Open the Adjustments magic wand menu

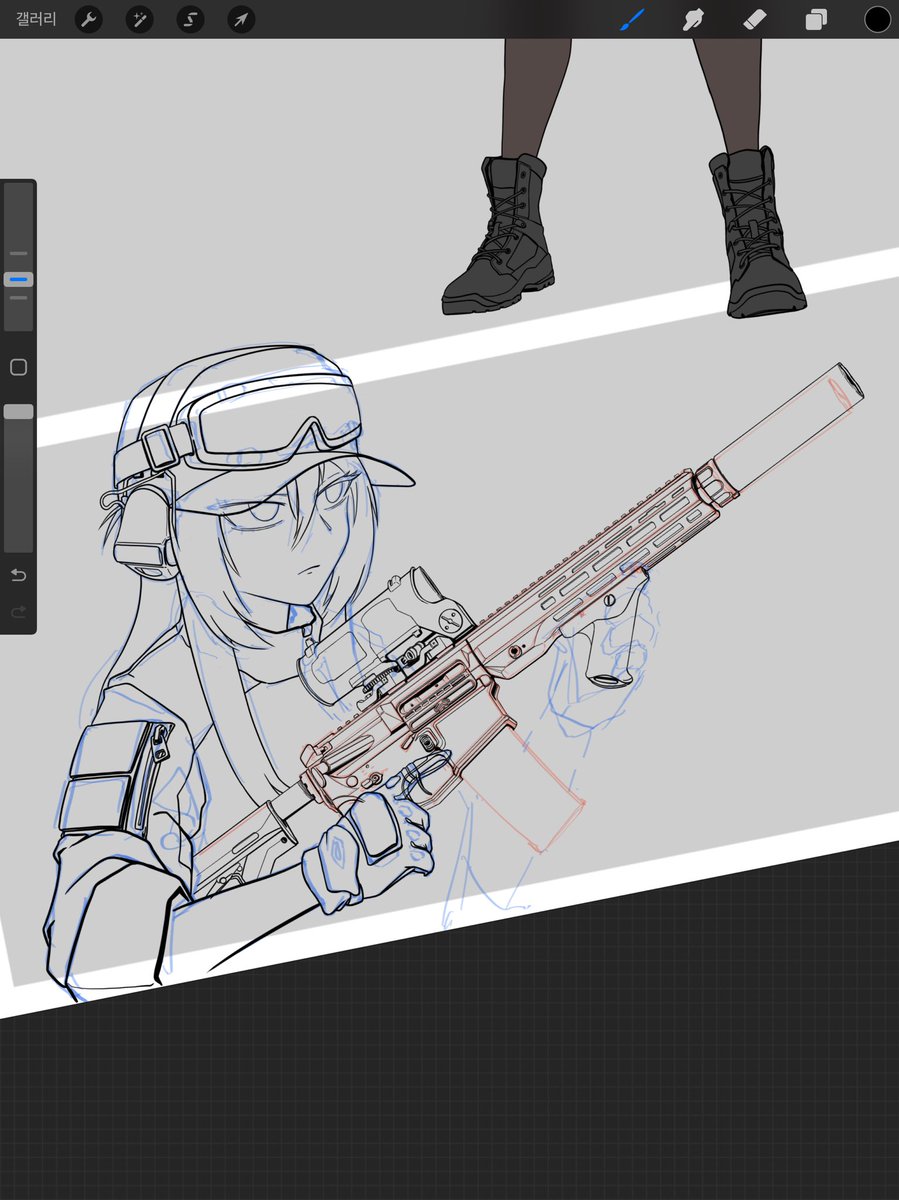pyautogui.click(x=138, y=19)
